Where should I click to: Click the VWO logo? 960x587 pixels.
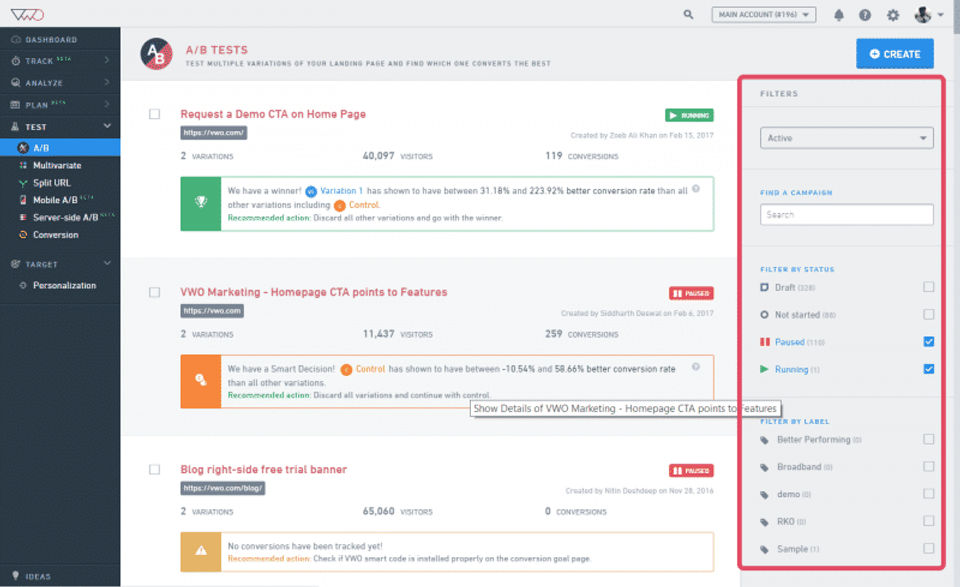[28, 14]
